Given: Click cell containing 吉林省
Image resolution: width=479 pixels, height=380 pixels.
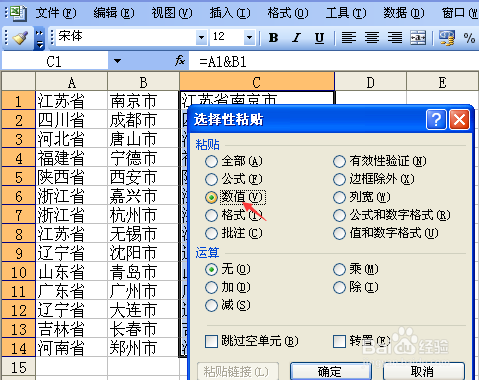Looking at the screenshot, I should (x=71, y=329).
